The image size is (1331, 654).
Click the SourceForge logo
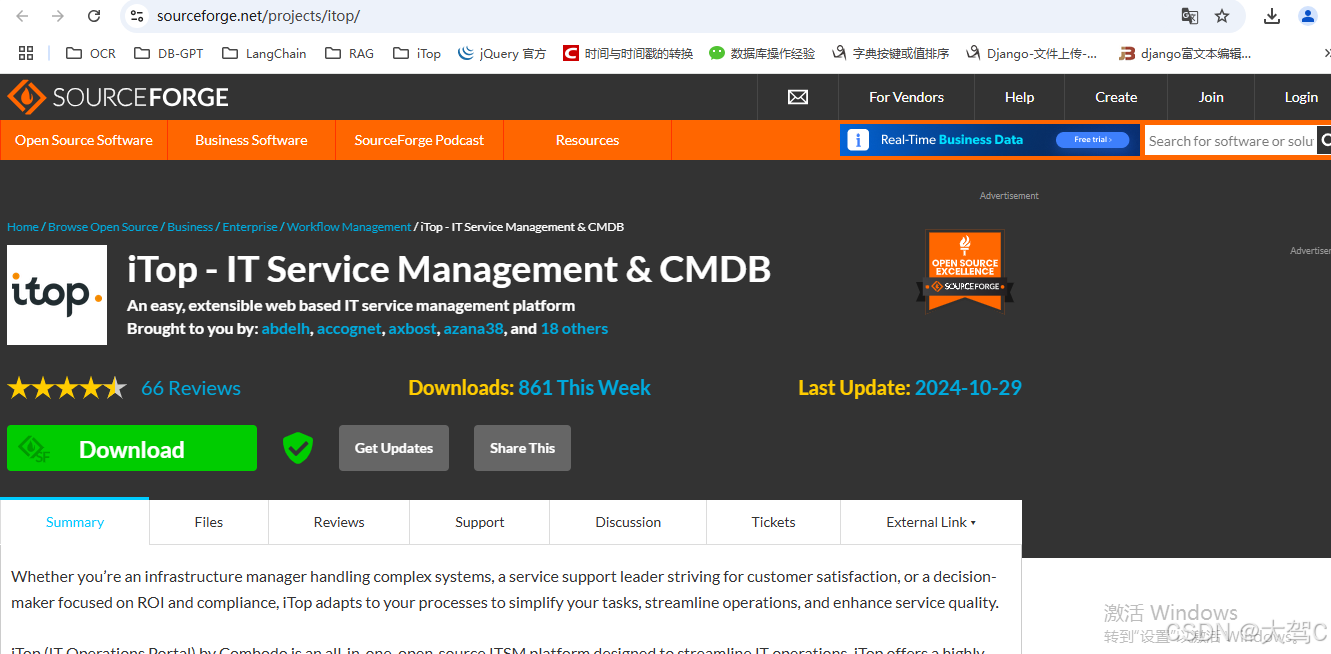point(118,97)
